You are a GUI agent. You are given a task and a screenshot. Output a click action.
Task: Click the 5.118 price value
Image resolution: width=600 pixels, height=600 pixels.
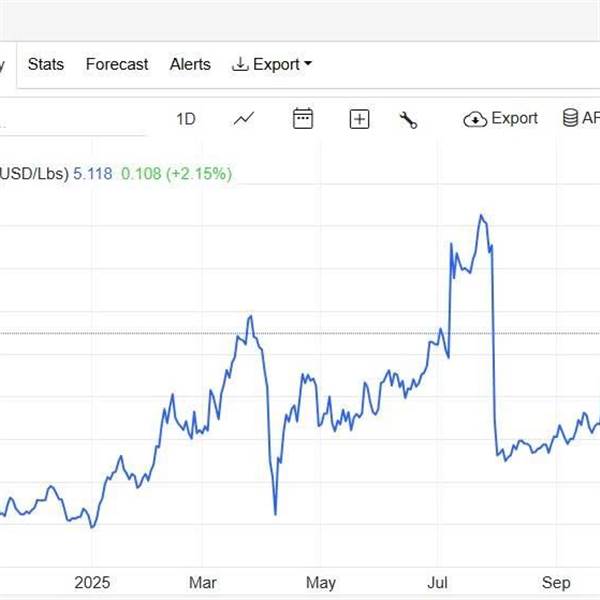93,173
